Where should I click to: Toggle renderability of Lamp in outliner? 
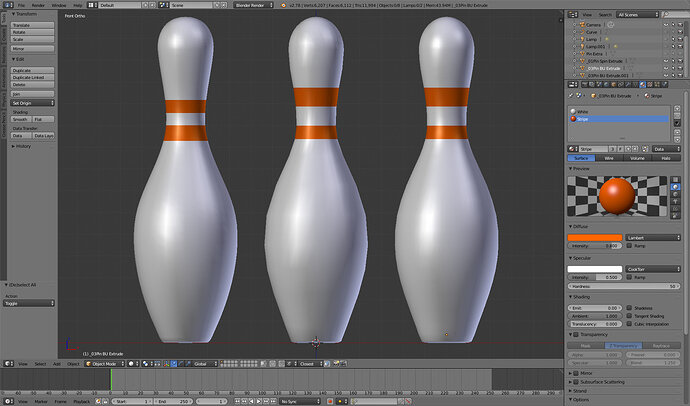coord(680,39)
